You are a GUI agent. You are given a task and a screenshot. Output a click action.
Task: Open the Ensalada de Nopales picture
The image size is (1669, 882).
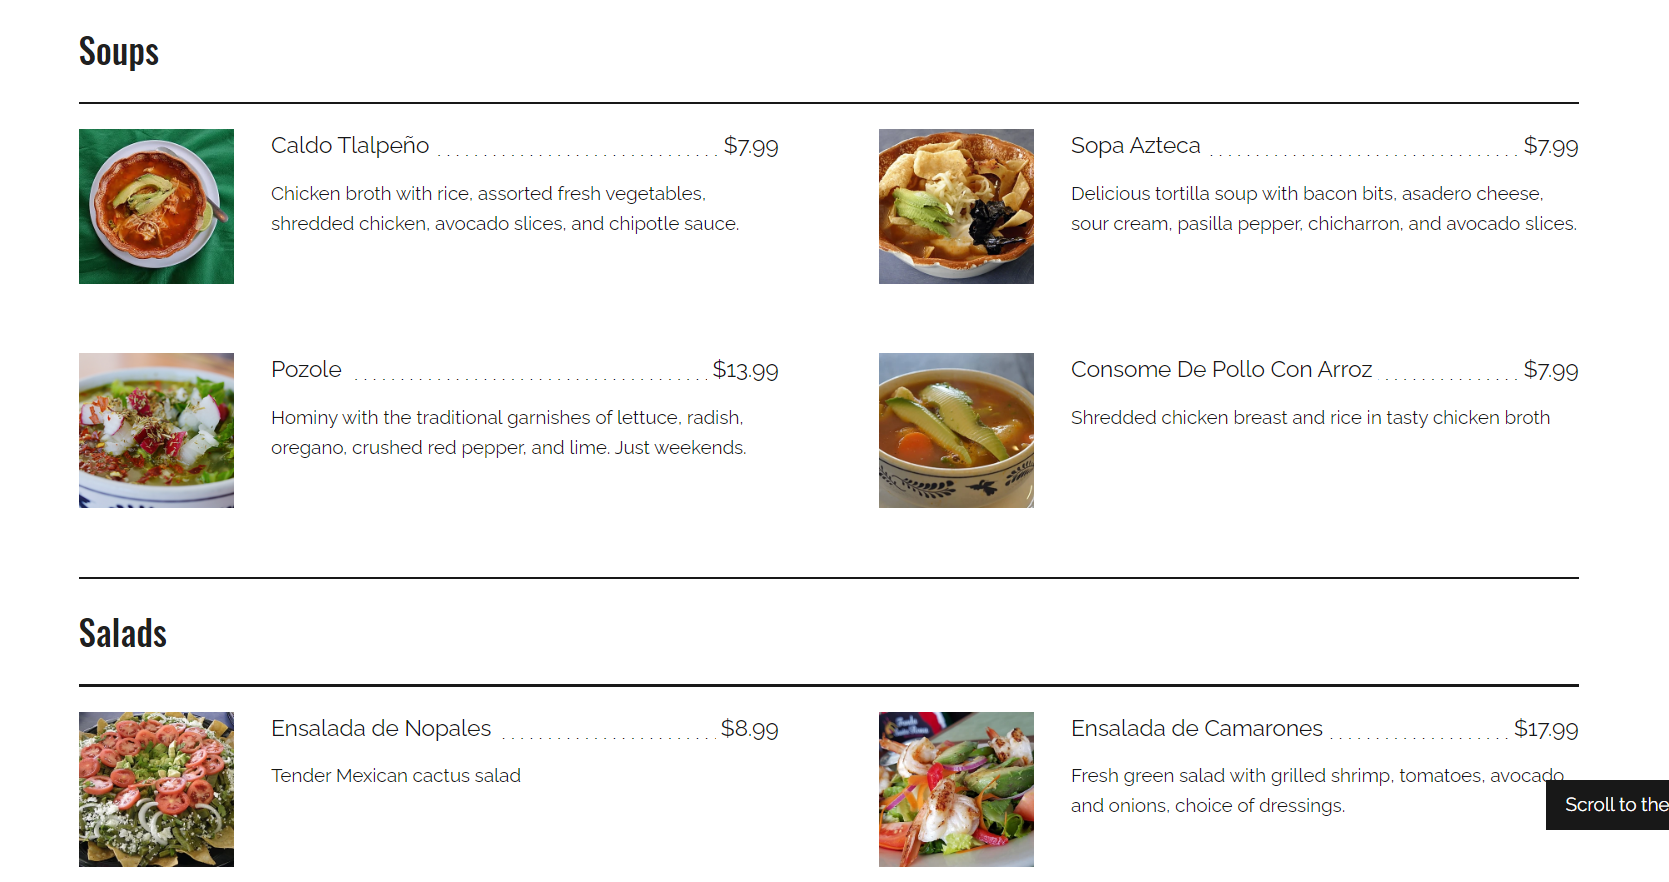[156, 789]
